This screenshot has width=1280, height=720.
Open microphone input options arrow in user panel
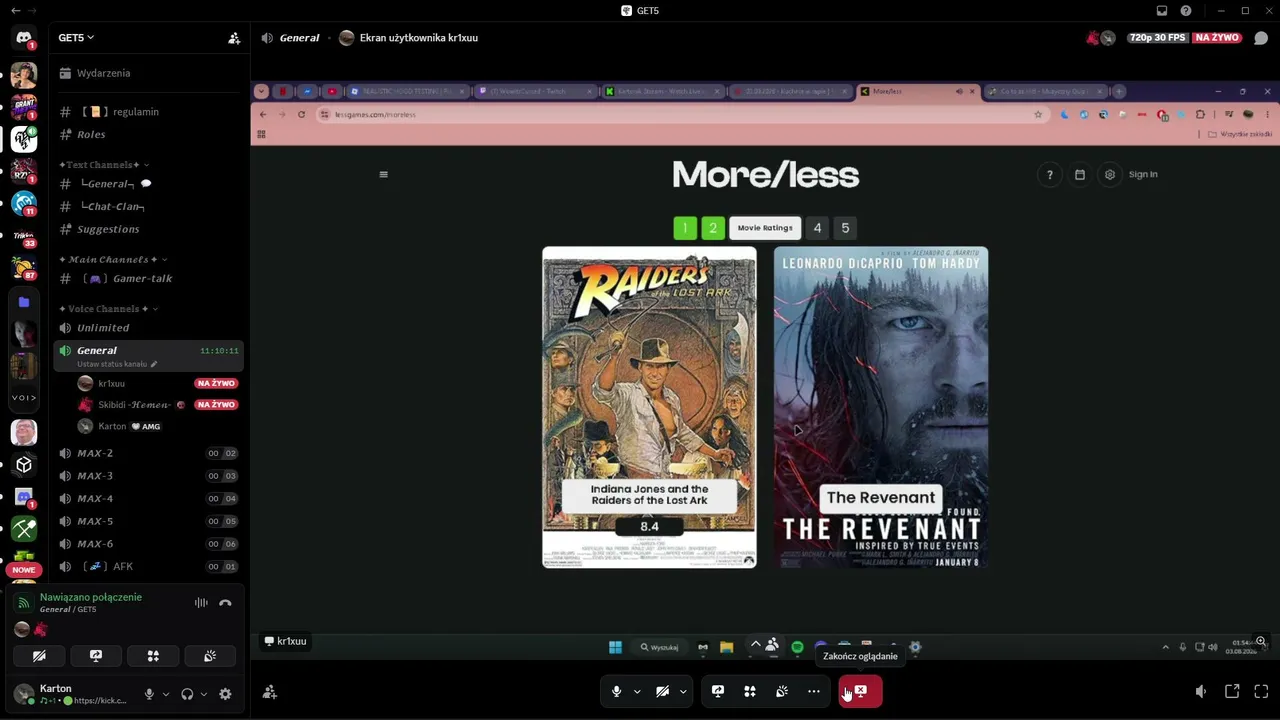166,694
